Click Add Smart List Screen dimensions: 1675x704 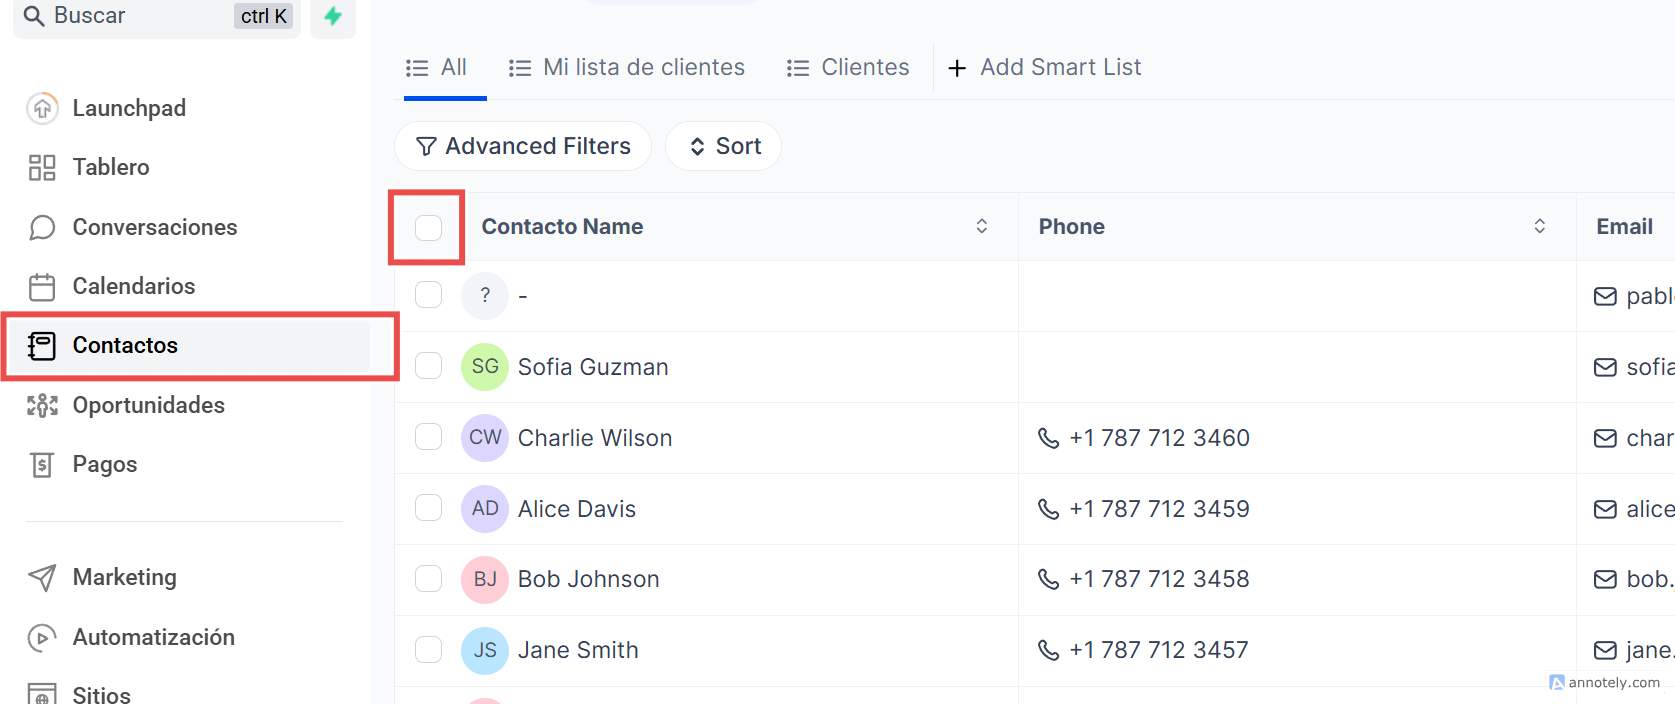(1044, 67)
